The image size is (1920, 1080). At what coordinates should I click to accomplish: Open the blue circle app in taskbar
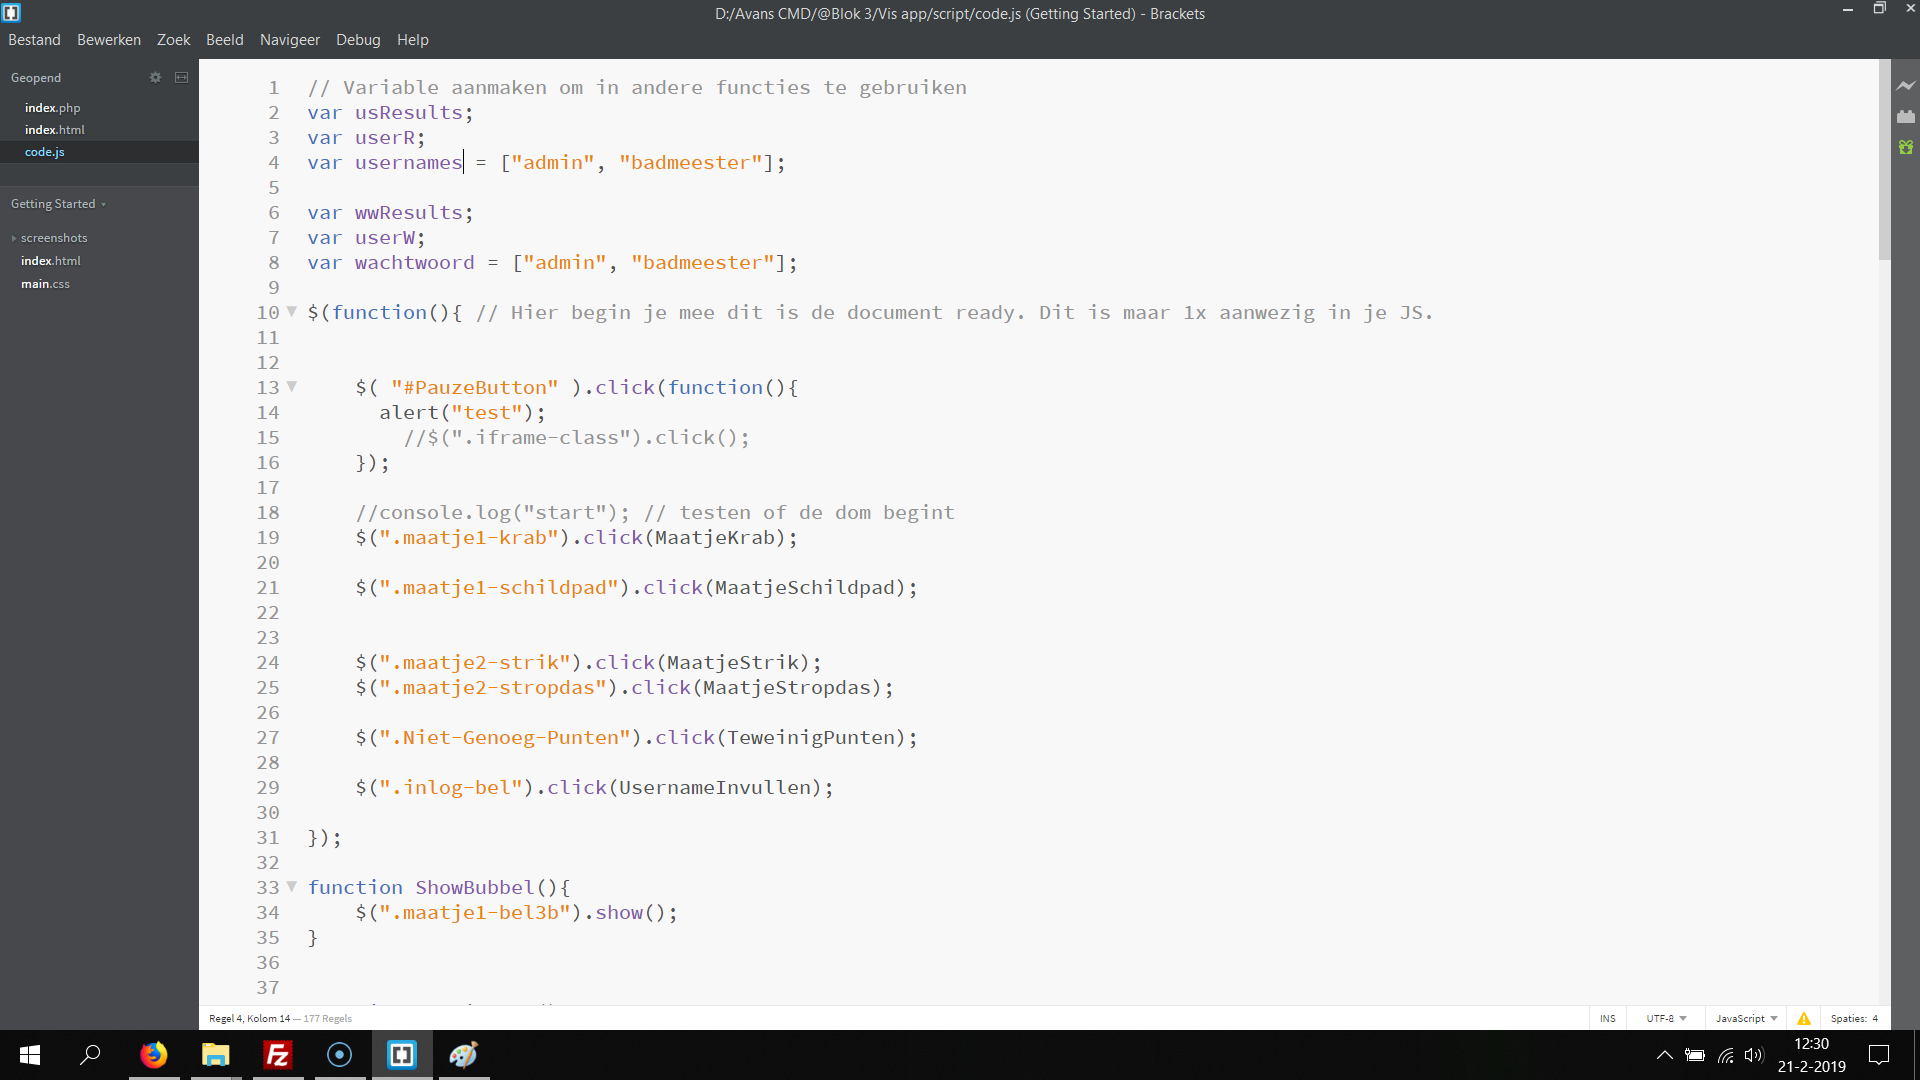coord(340,1055)
